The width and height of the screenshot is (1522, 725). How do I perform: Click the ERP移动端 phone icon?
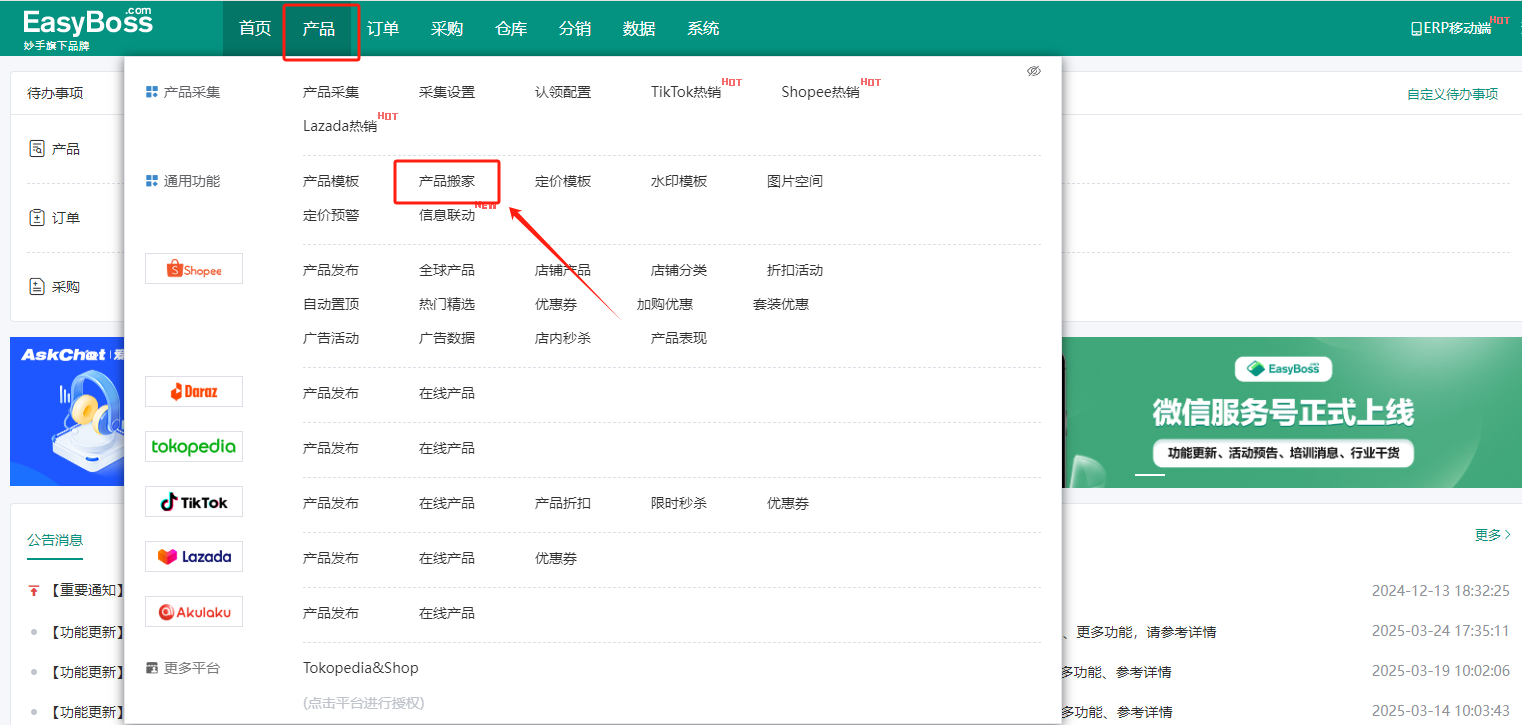[1415, 29]
